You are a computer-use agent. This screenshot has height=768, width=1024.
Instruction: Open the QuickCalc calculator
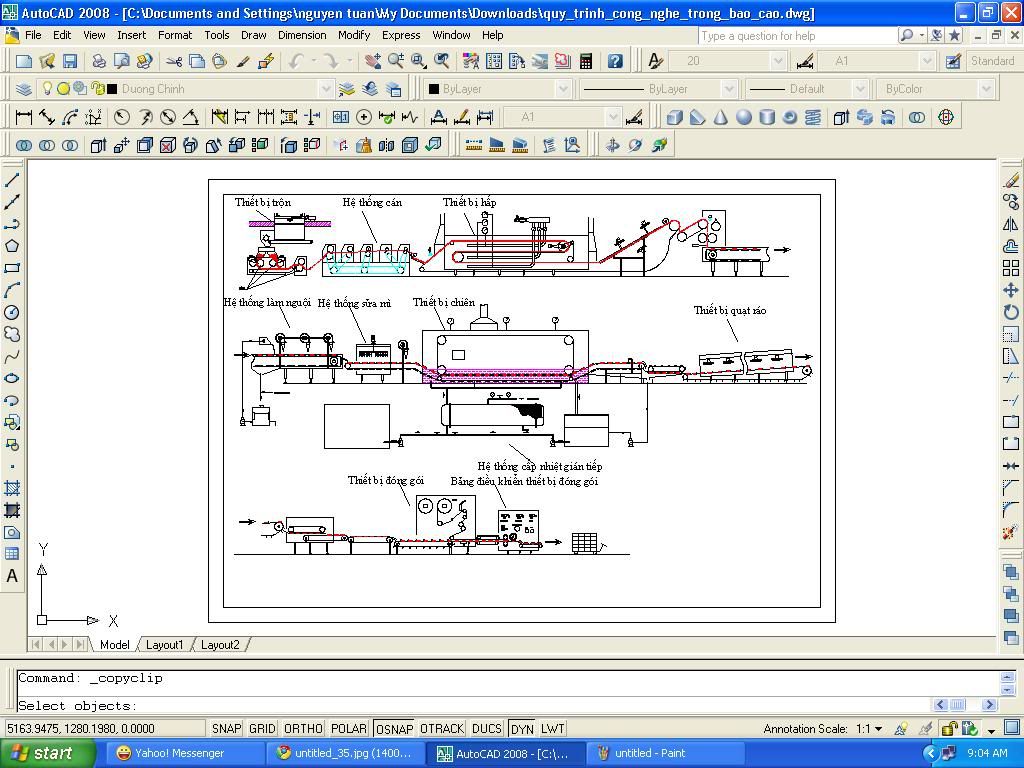586,61
